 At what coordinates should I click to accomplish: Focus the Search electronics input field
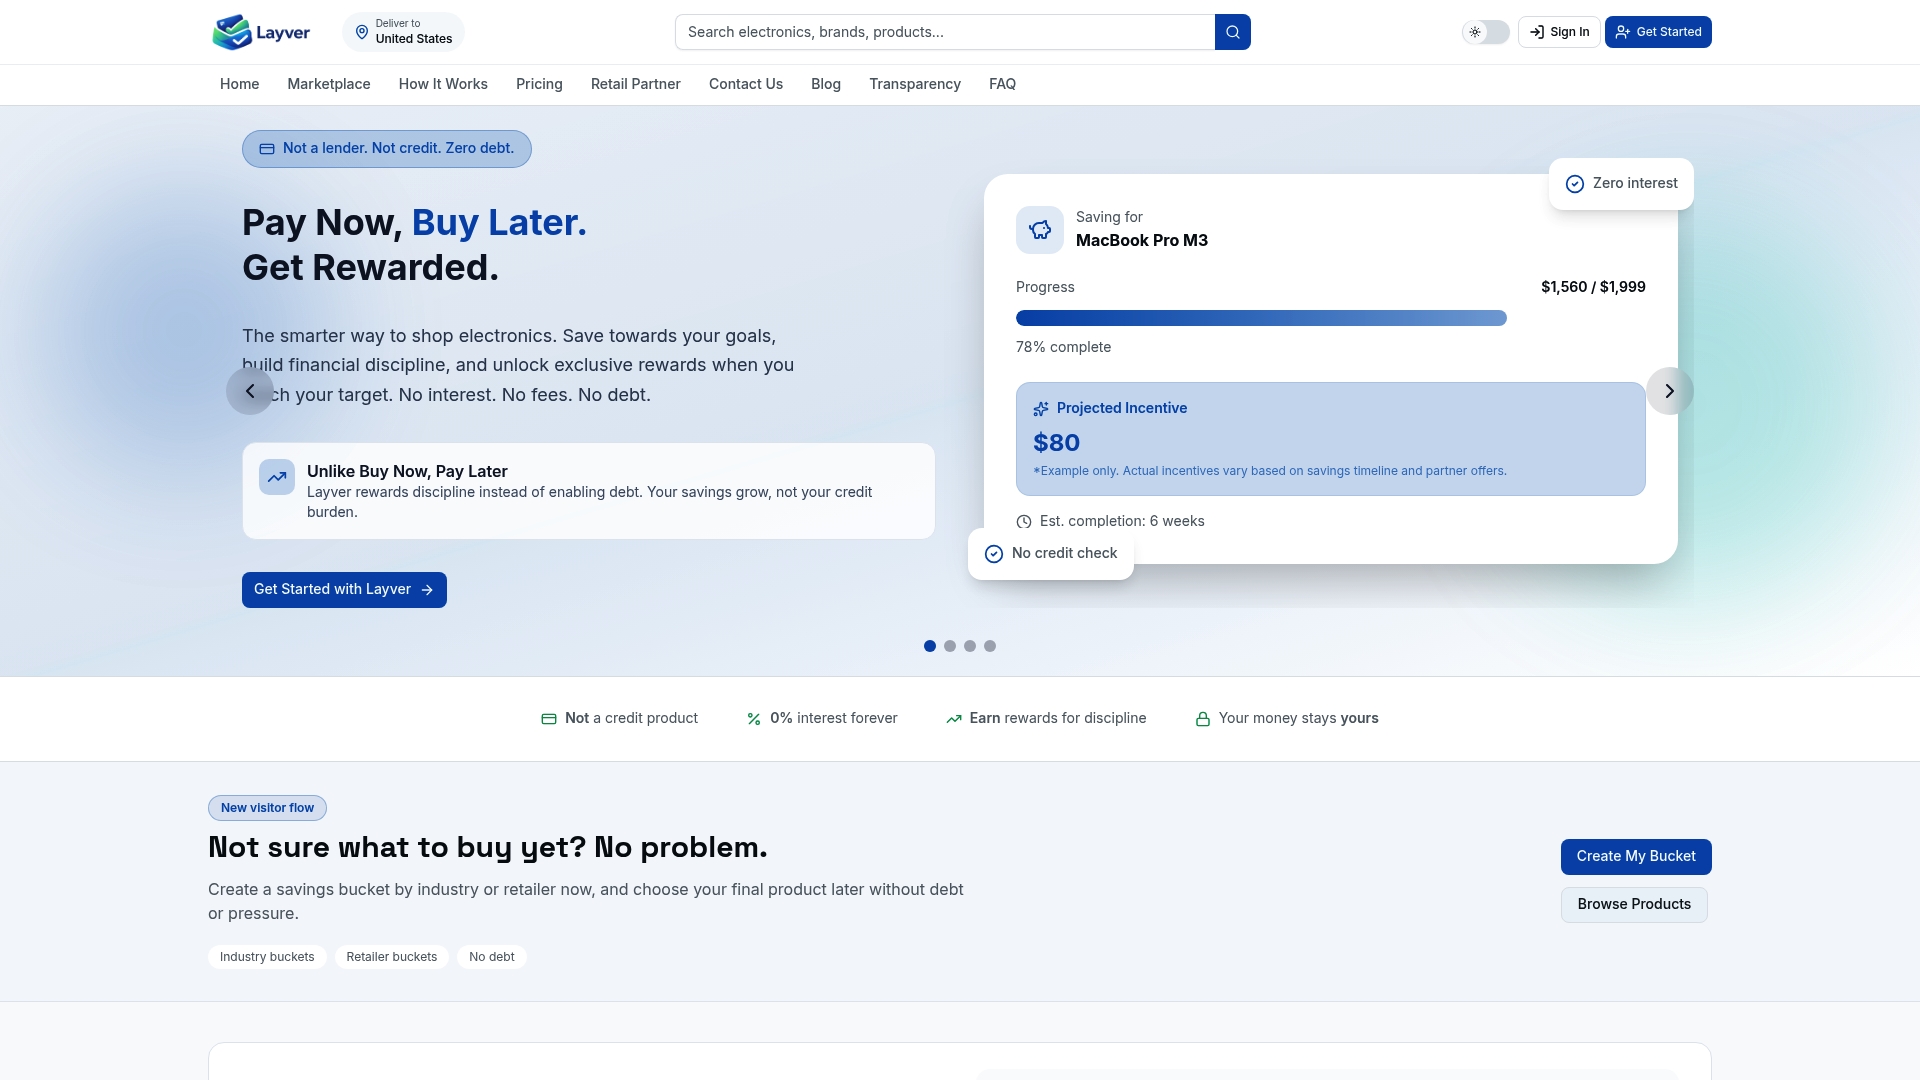click(x=945, y=32)
